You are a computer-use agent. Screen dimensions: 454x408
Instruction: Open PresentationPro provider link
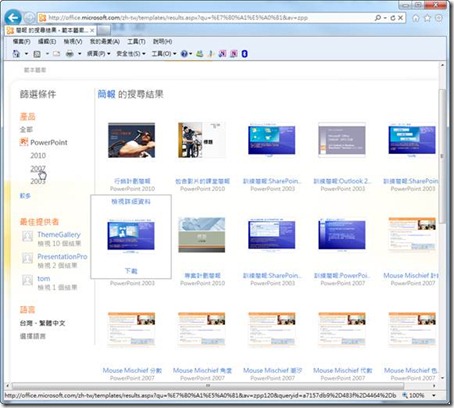(62, 257)
